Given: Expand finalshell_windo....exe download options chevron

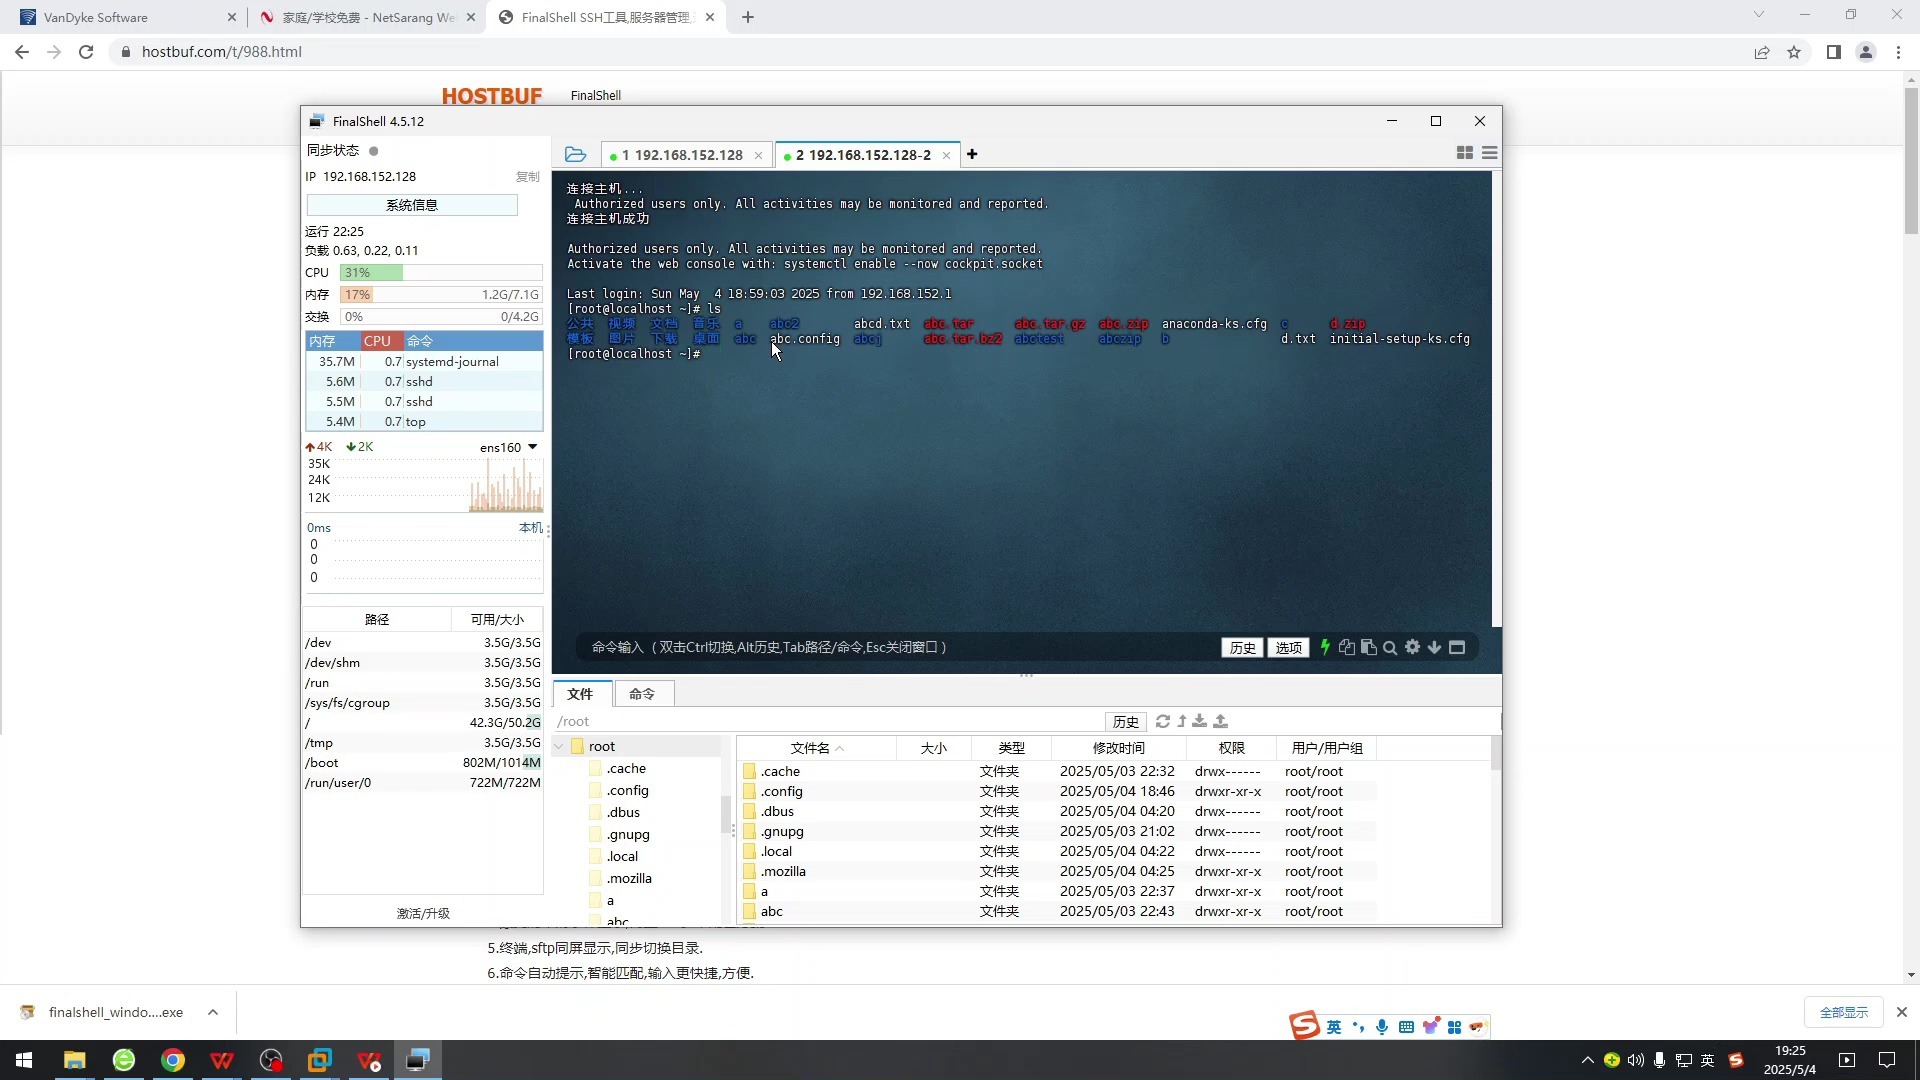Looking at the screenshot, I should 213,1012.
